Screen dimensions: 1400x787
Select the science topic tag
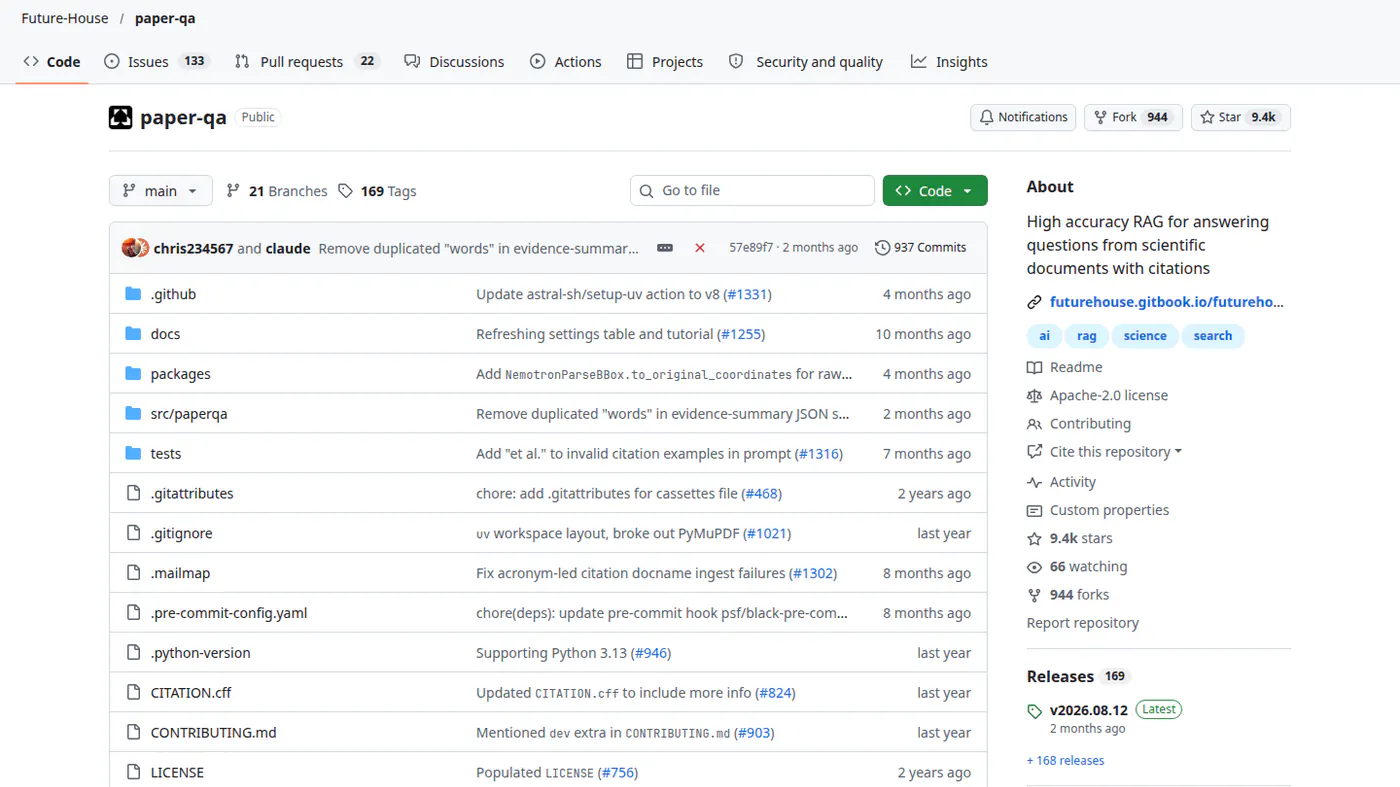click(1145, 336)
